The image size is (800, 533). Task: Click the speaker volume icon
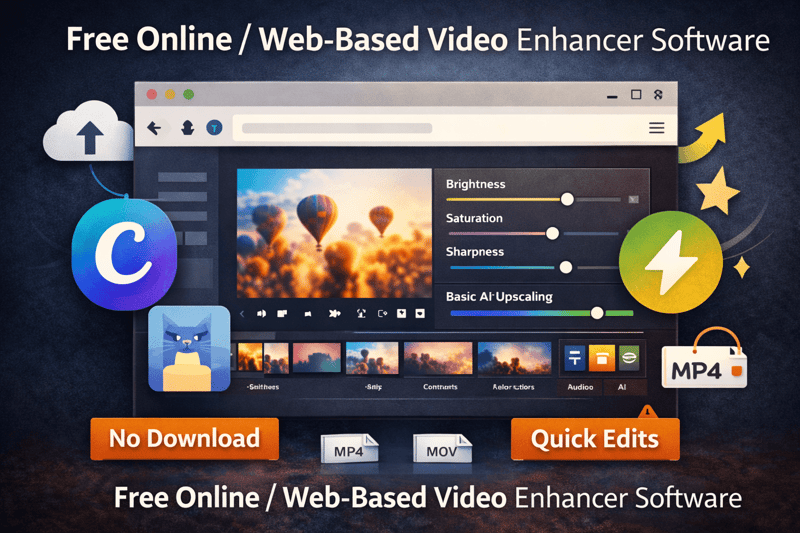coord(261,314)
